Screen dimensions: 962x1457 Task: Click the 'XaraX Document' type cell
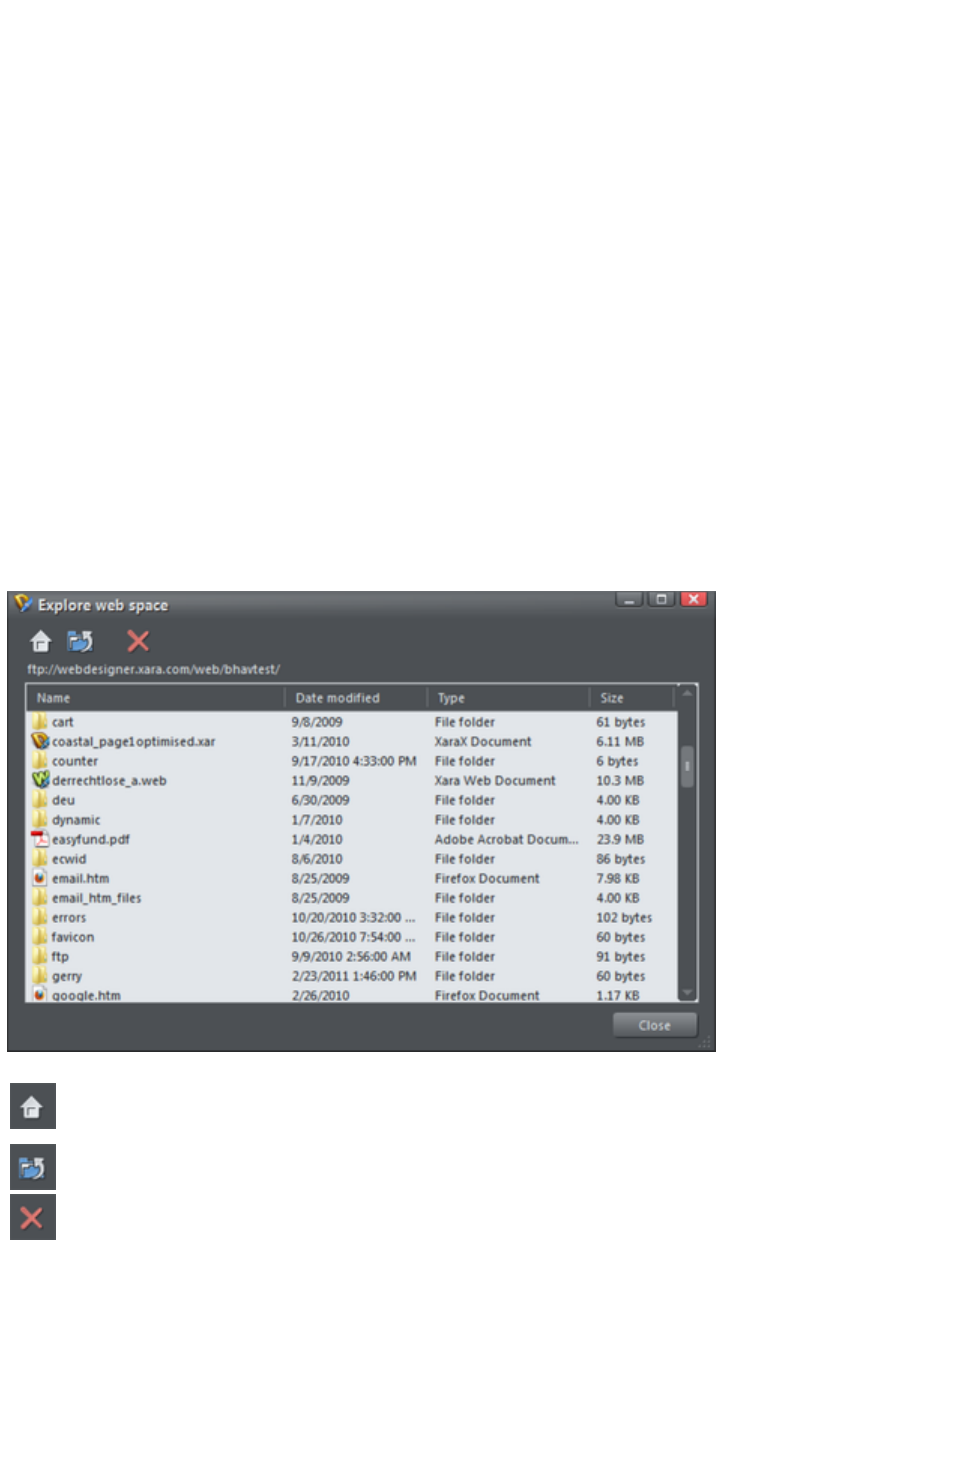(x=483, y=741)
